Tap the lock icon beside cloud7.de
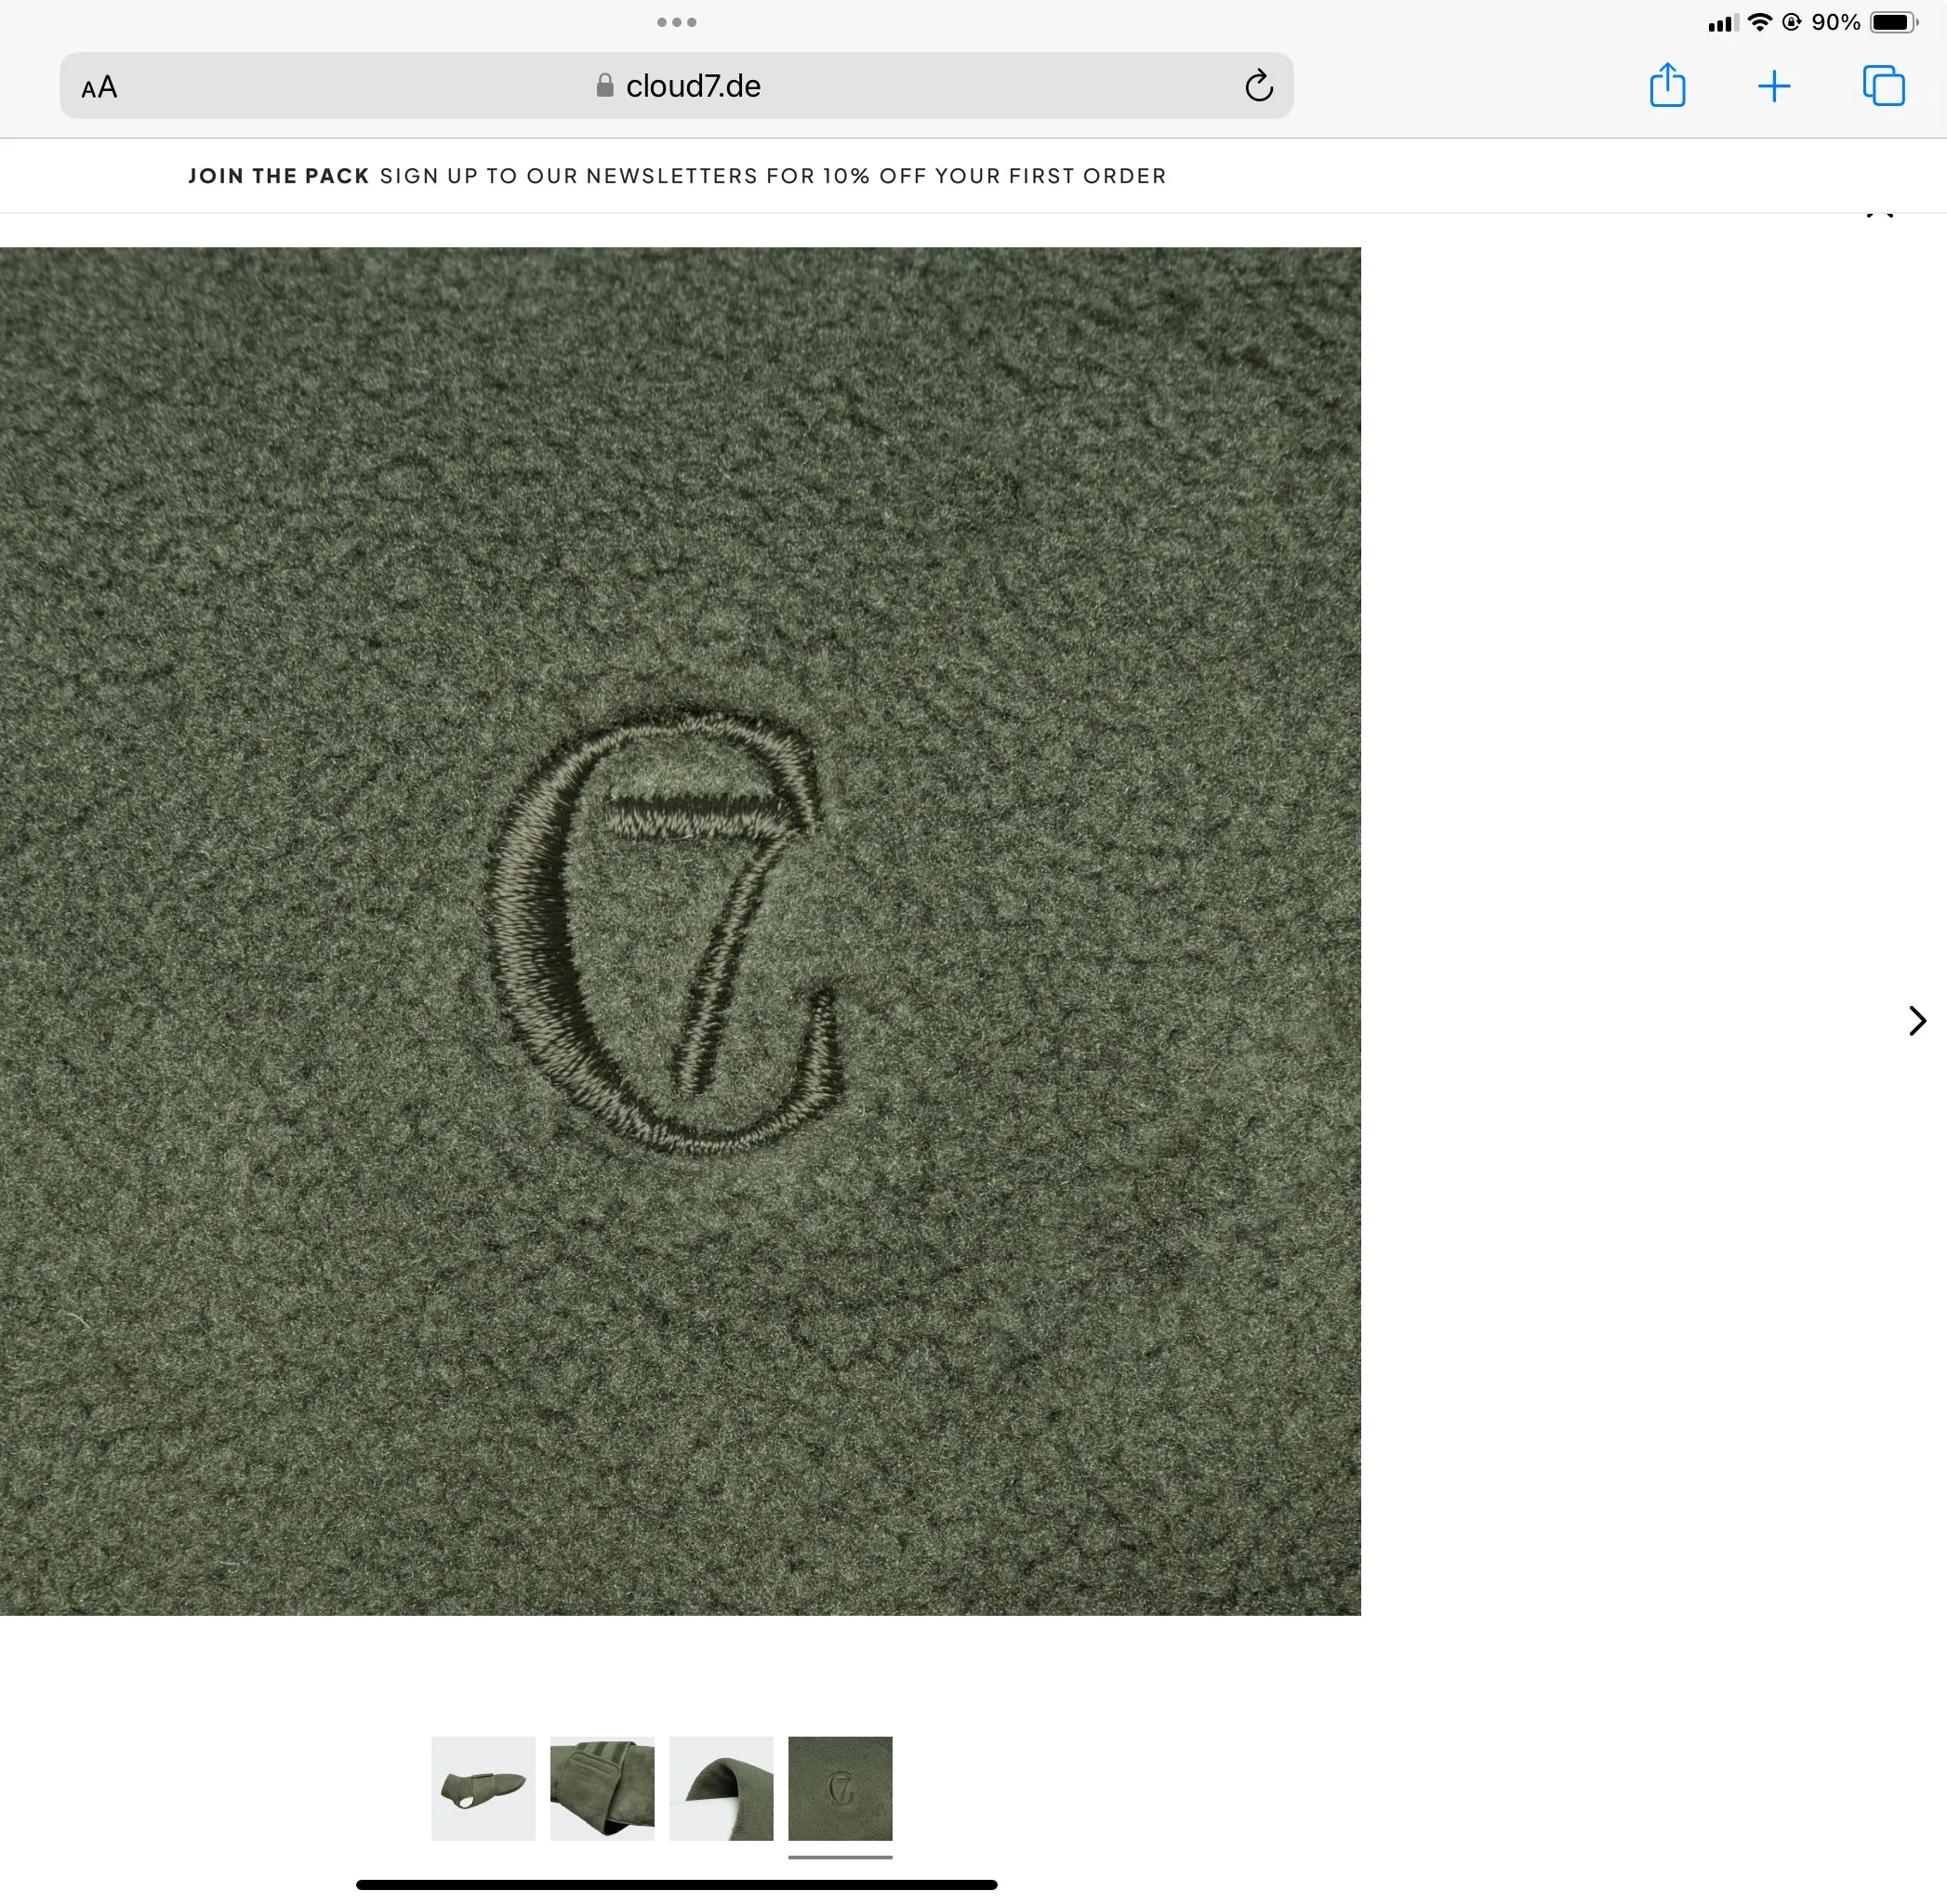The height and width of the screenshot is (1904, 1947). (604, 86)
